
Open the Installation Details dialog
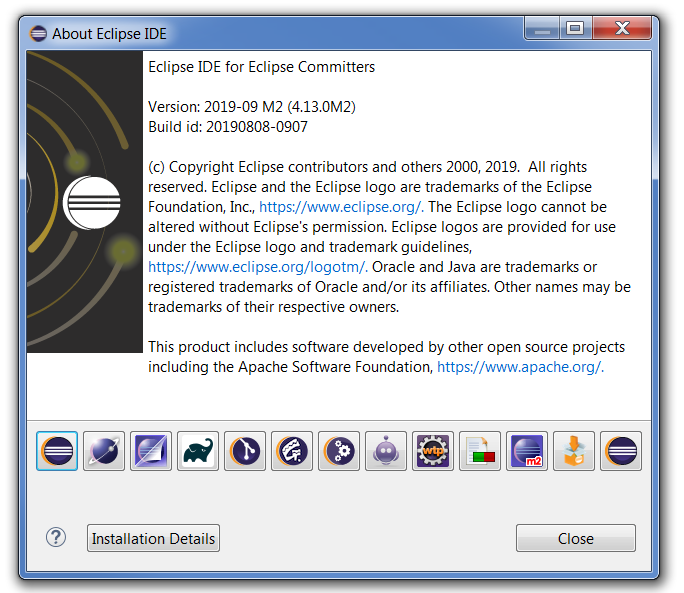pos(153,538)
